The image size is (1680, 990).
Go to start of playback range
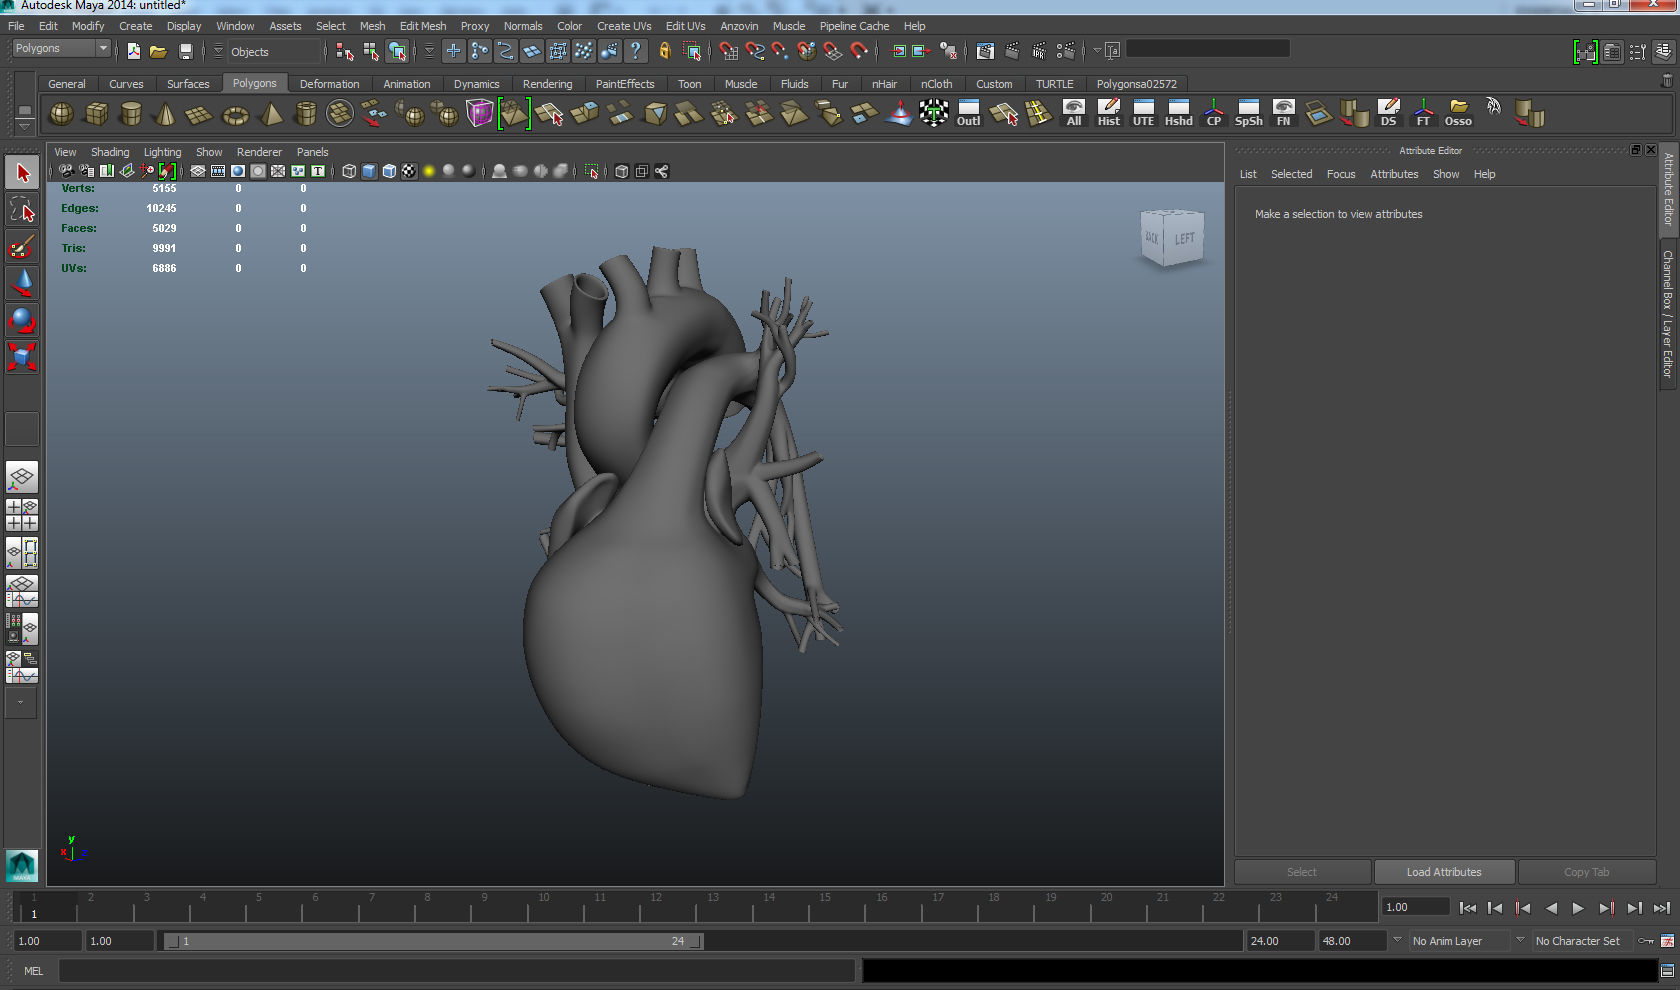coord(1467,908)
